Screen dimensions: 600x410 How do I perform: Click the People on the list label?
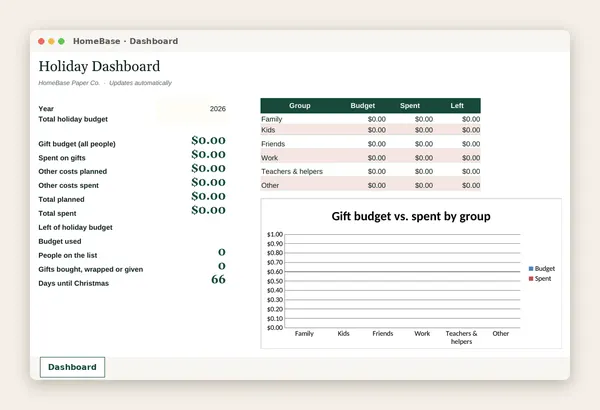pyautogui.click(x=68, y=255)
